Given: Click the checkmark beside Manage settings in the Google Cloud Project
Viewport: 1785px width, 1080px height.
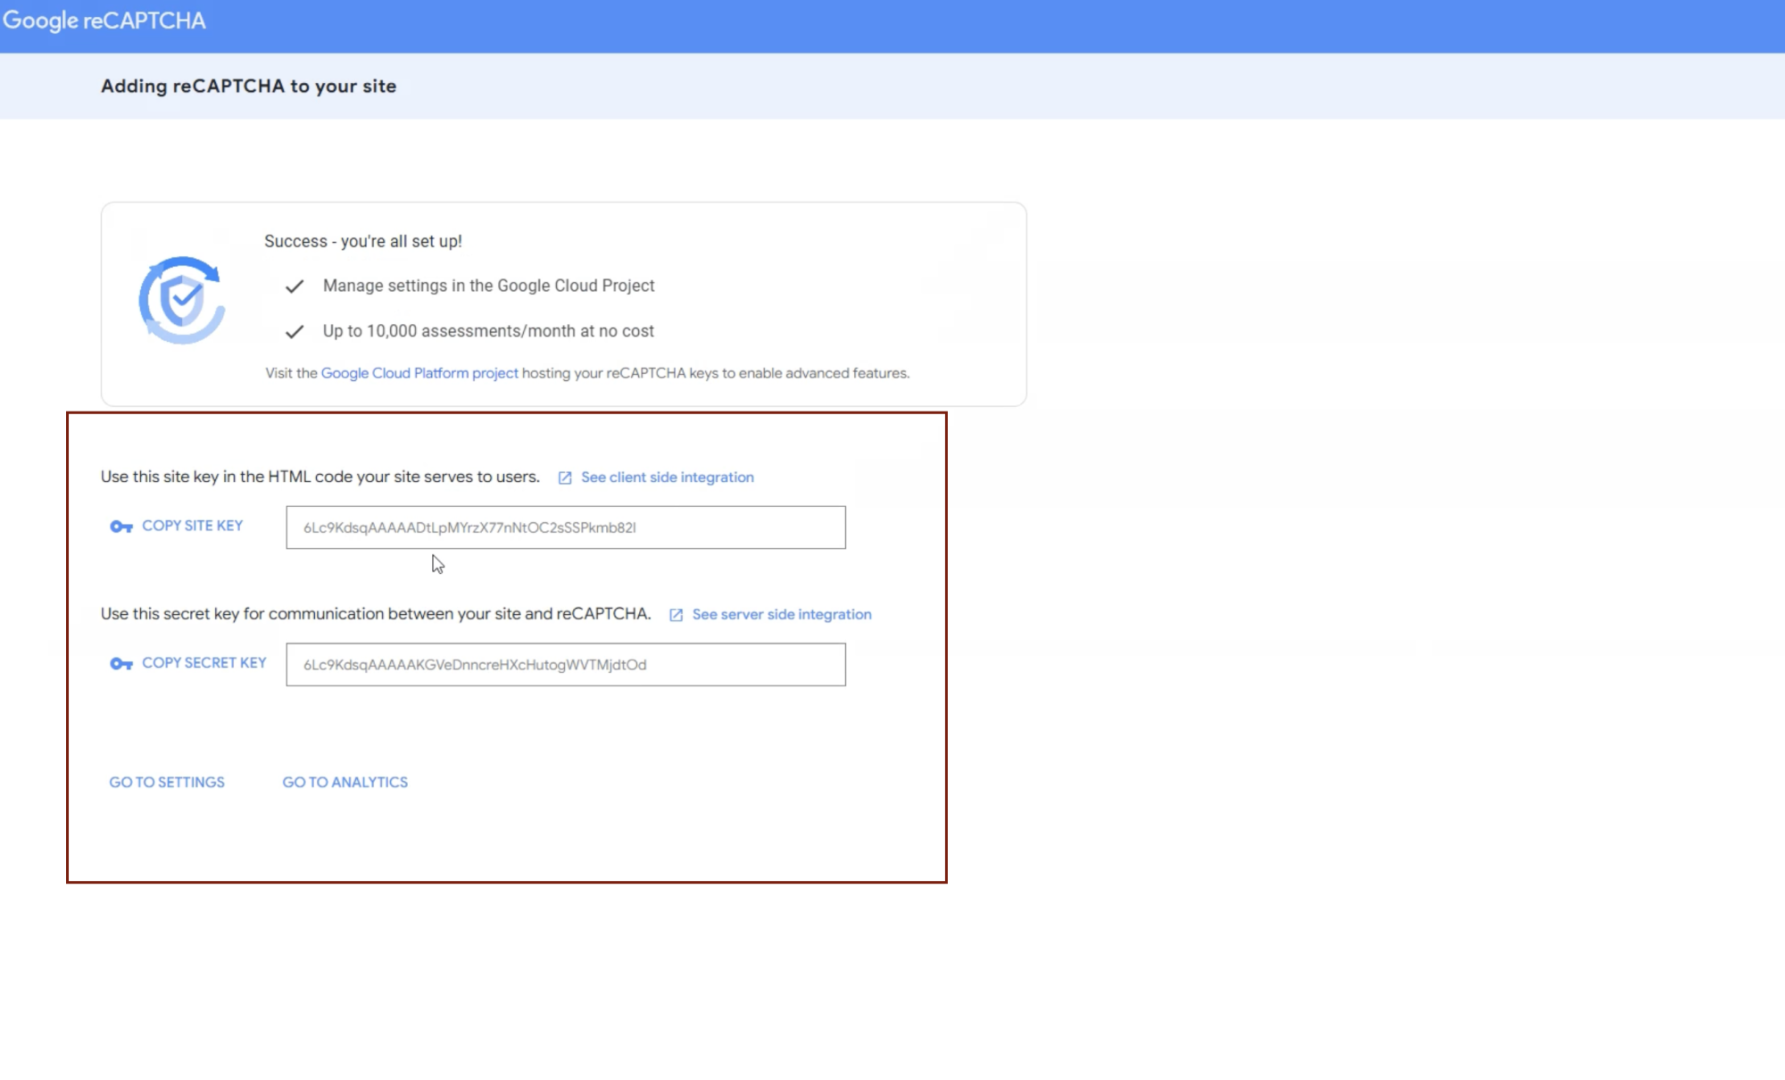Looking at the screenshot, I should click(294, 287).
